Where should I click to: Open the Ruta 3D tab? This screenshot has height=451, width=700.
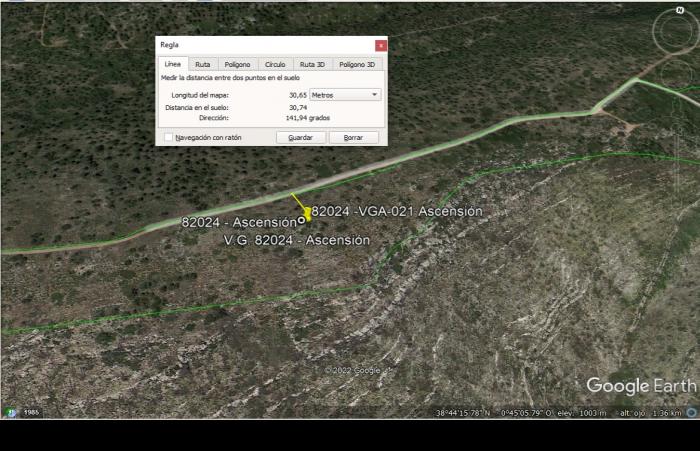coord(312,64)
